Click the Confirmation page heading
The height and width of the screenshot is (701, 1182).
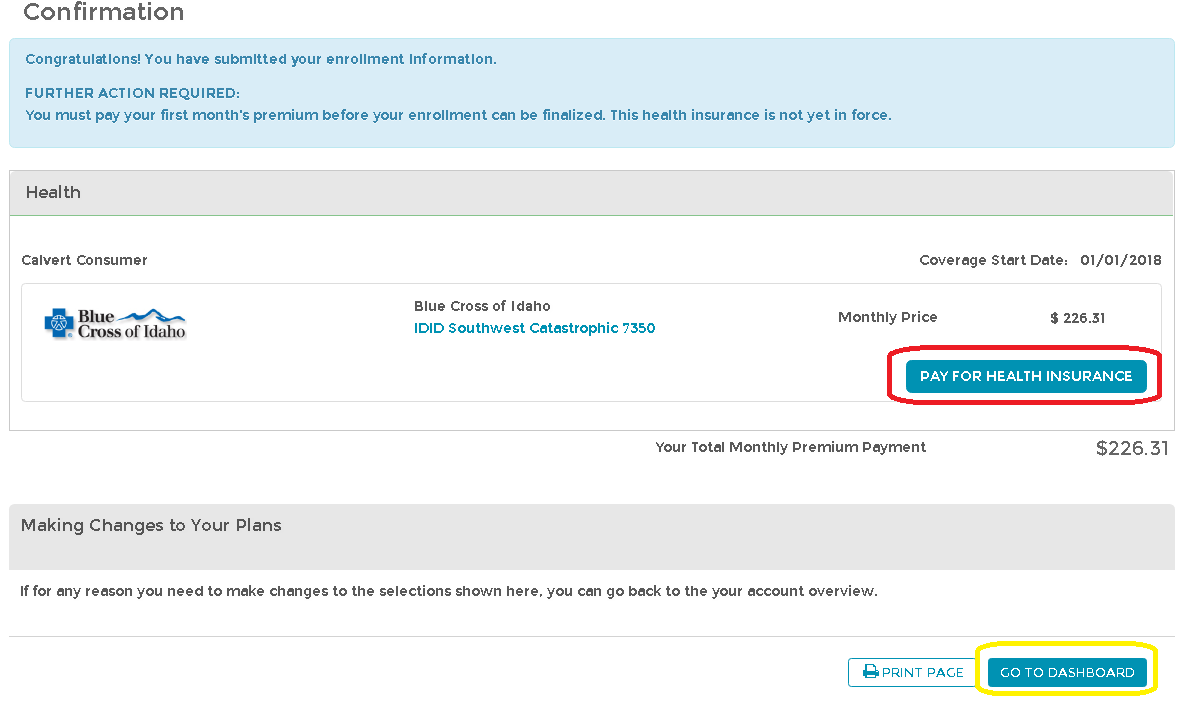click(x=103, y=13)
